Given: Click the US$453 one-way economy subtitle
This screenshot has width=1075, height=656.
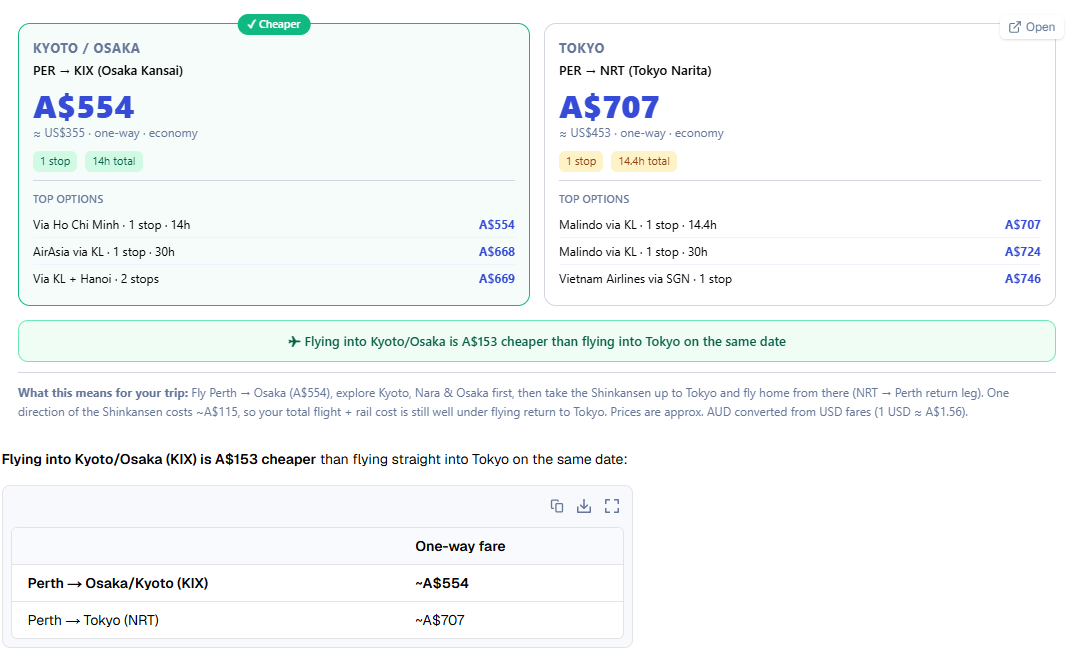Looking at the screenshot, I should coord(641,133).
